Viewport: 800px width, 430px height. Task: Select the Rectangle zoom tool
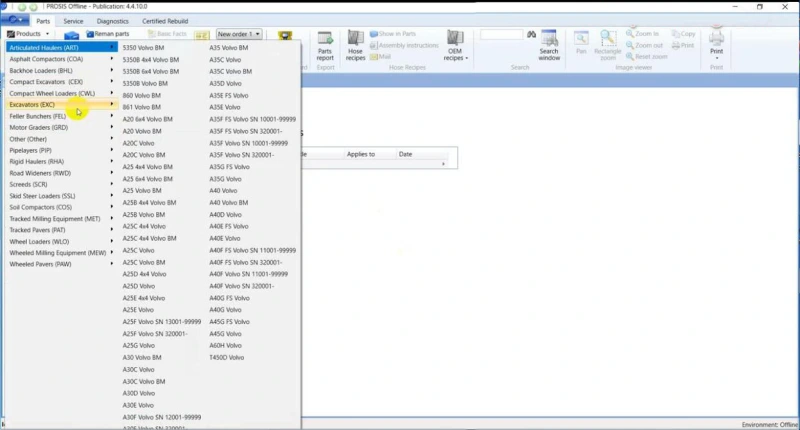point(608,46)
